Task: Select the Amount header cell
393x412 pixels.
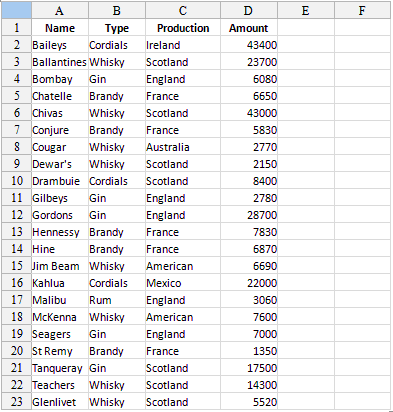Action: tap(249, 28)
